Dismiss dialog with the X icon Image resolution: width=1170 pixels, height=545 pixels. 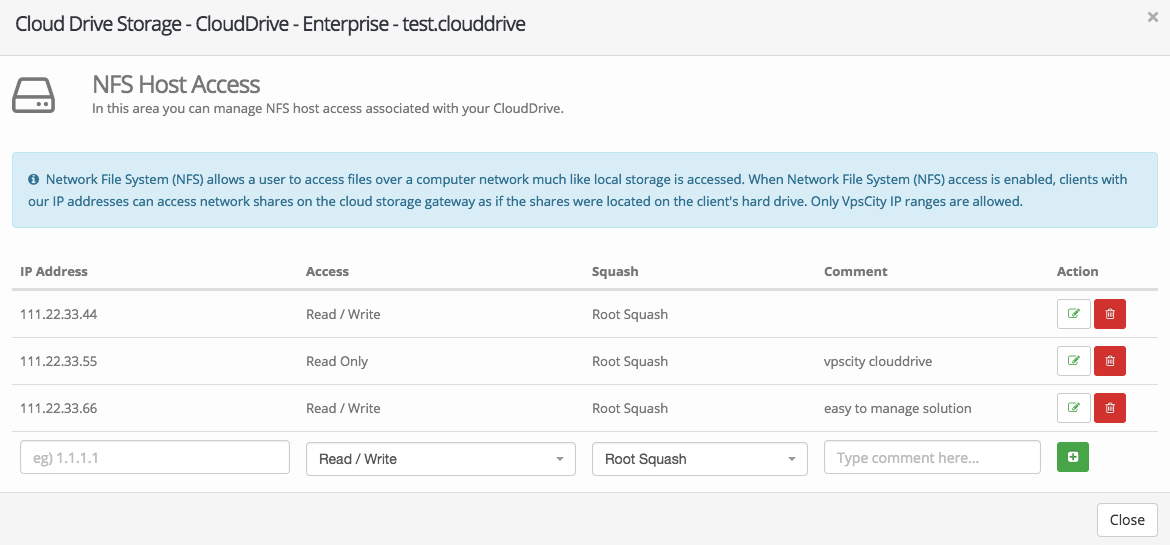[x=1152, y=17]
